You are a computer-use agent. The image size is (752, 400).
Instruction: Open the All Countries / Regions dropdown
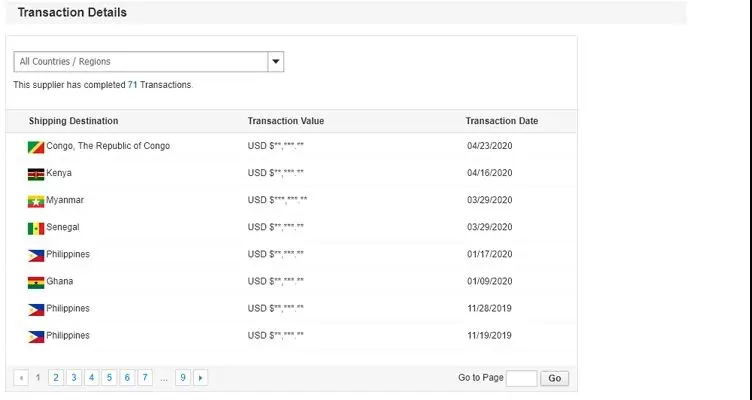click(141, 62)
